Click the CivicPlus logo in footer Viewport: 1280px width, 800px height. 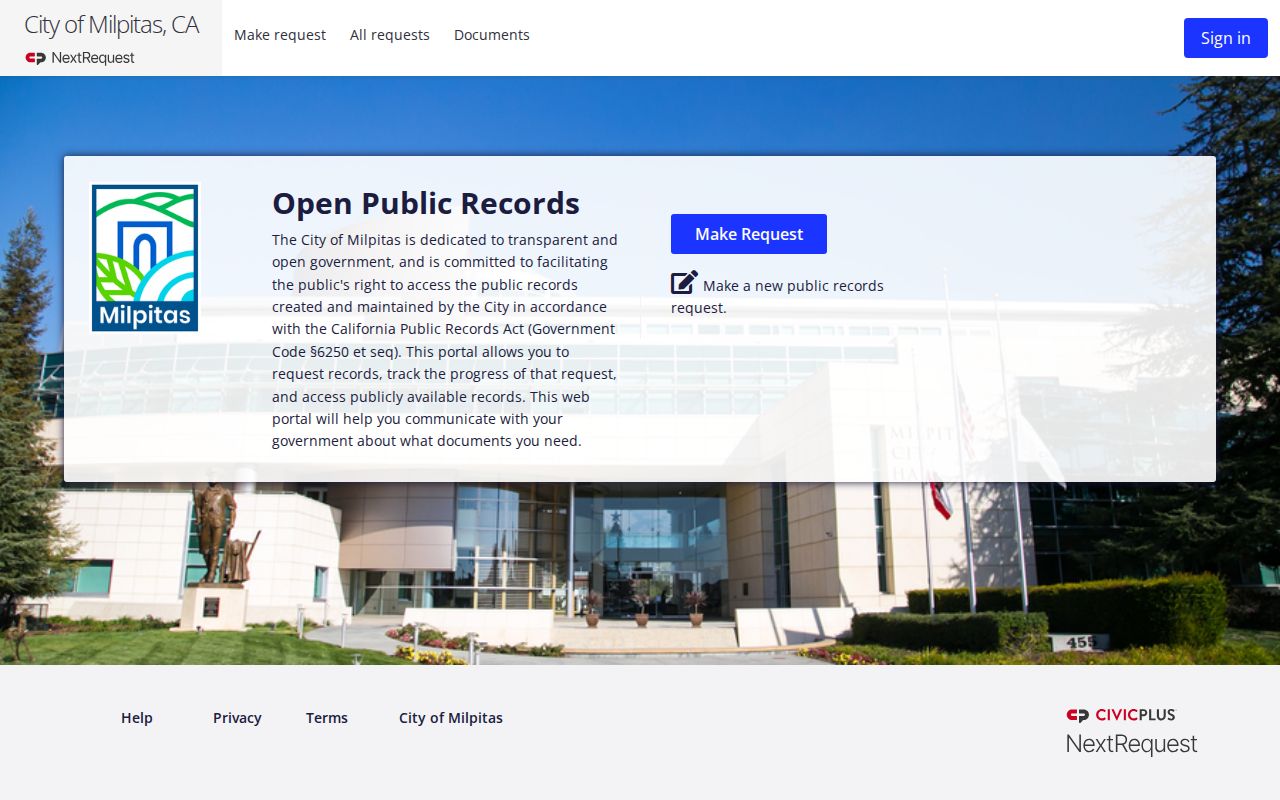click(x=1121, y=715)
